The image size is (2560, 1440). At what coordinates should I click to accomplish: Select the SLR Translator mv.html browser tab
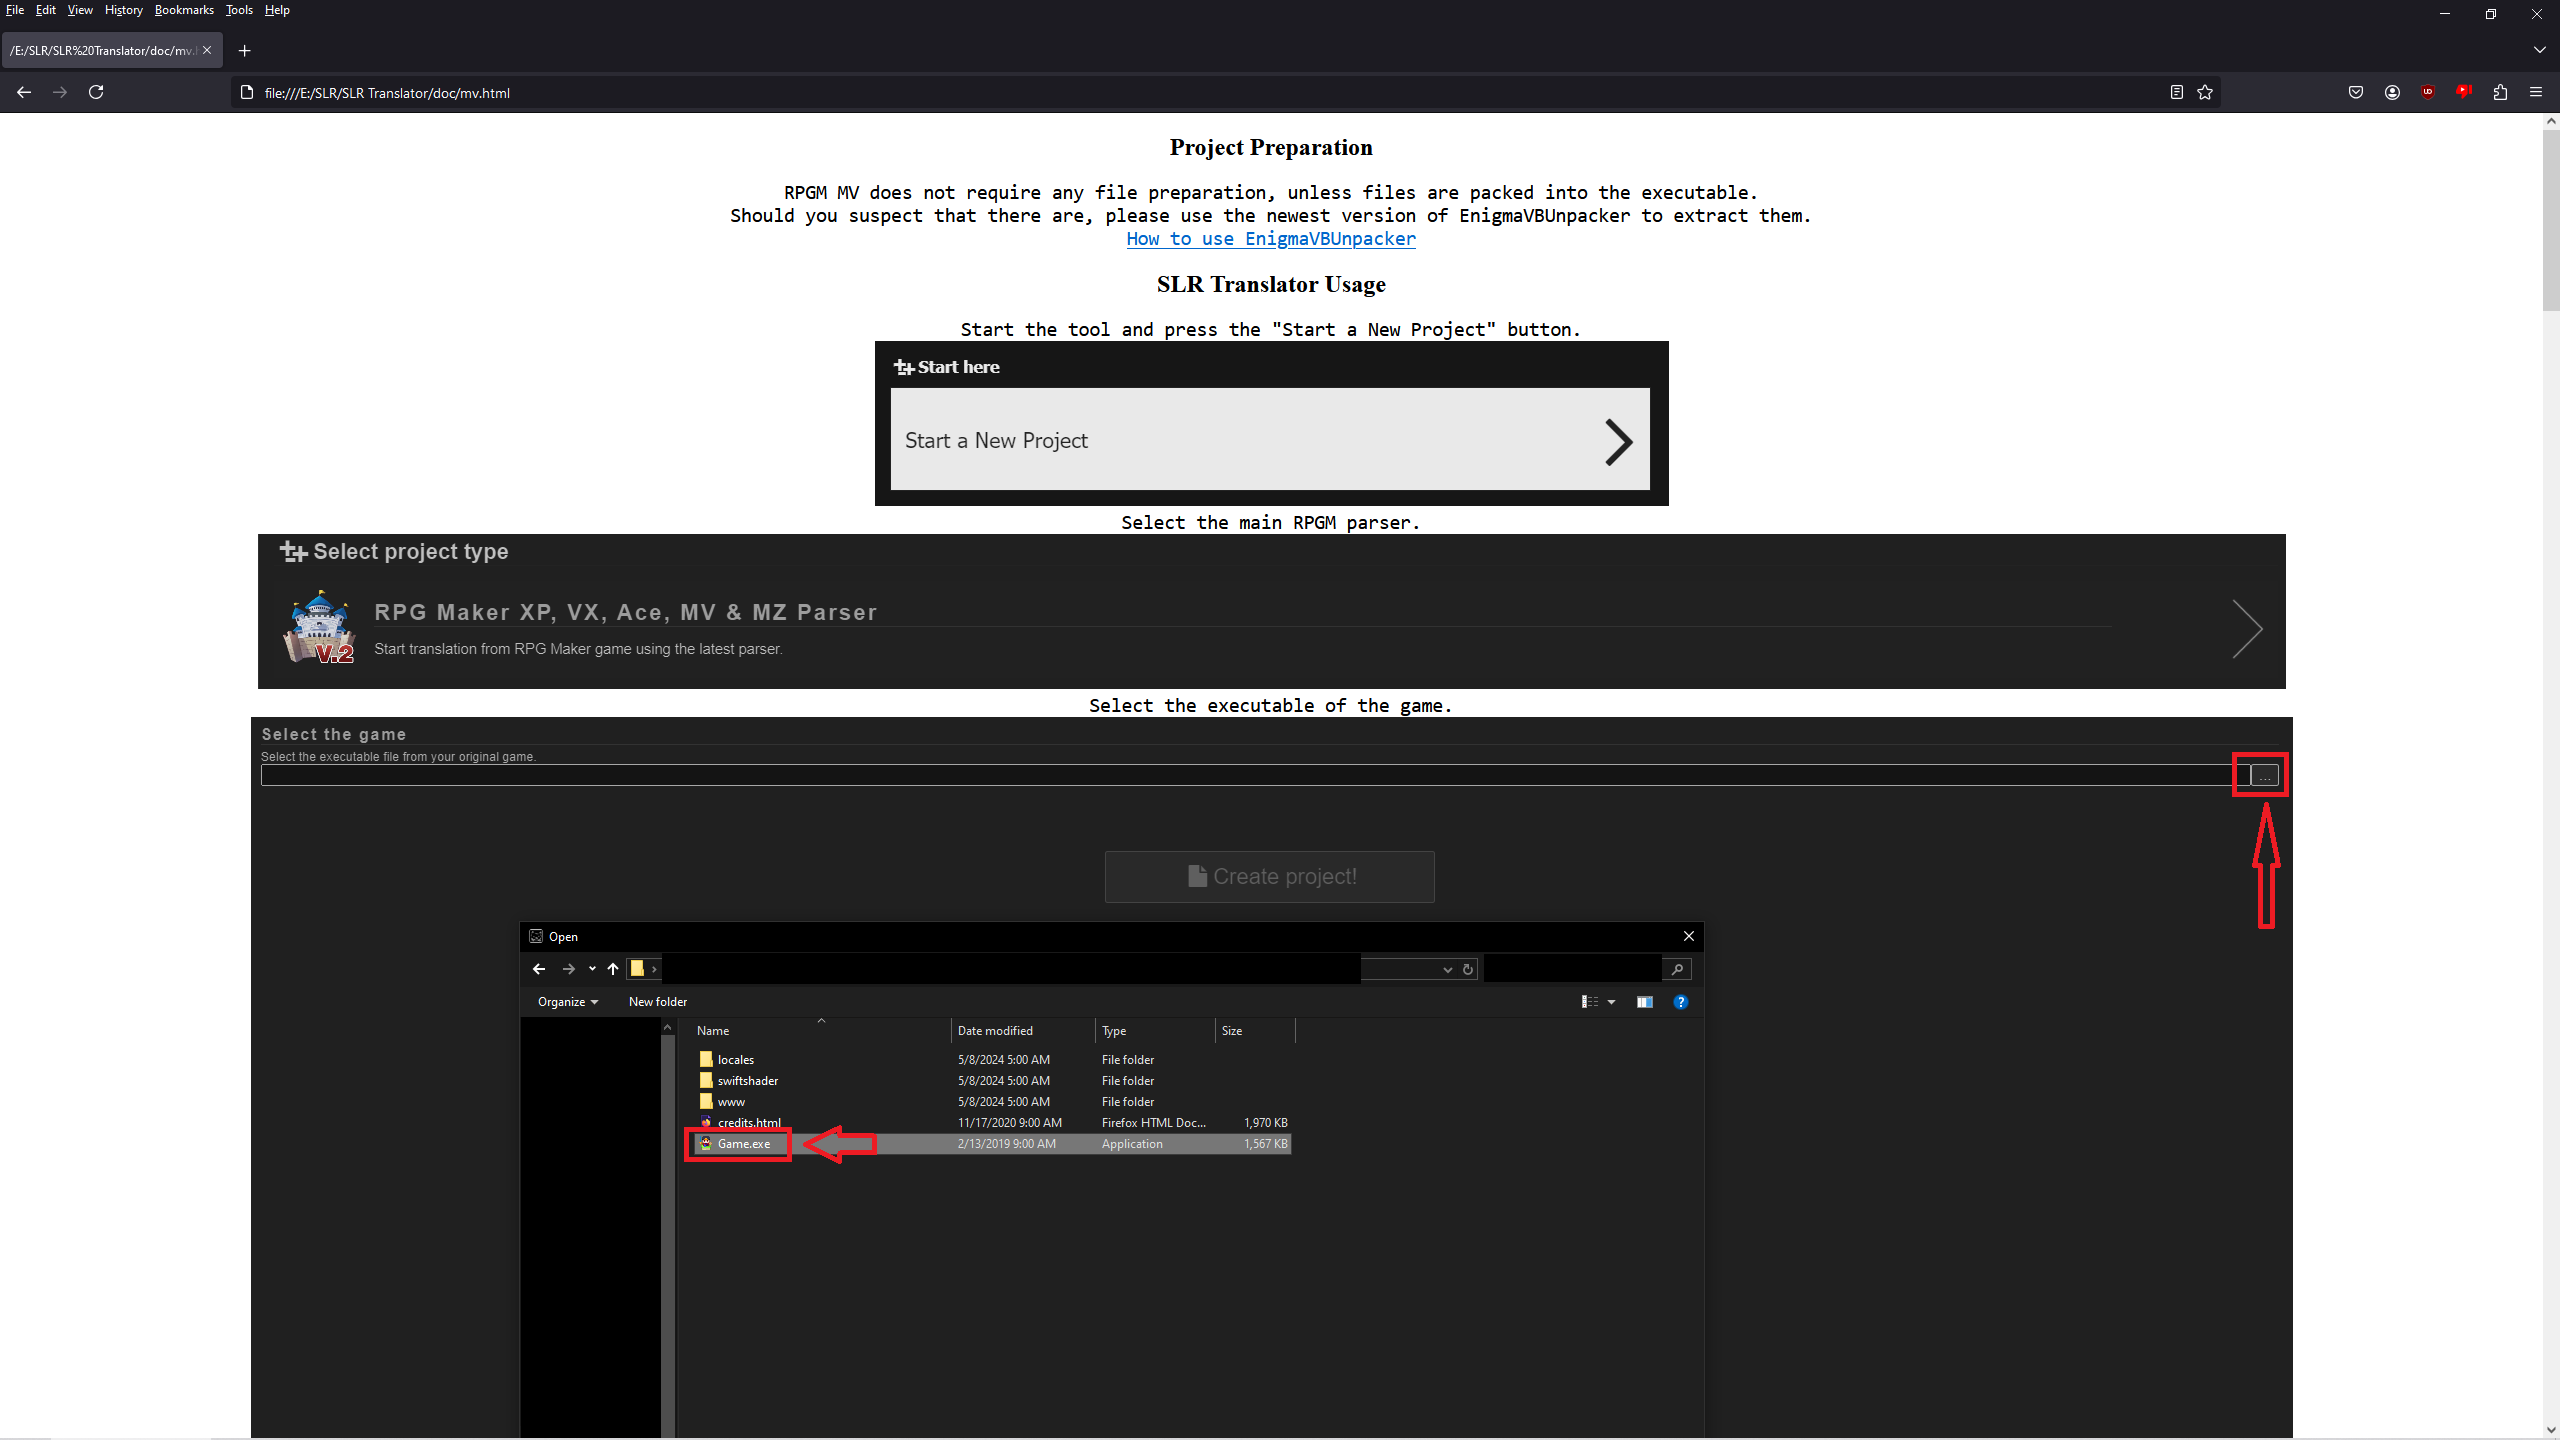tap(101, 50)
